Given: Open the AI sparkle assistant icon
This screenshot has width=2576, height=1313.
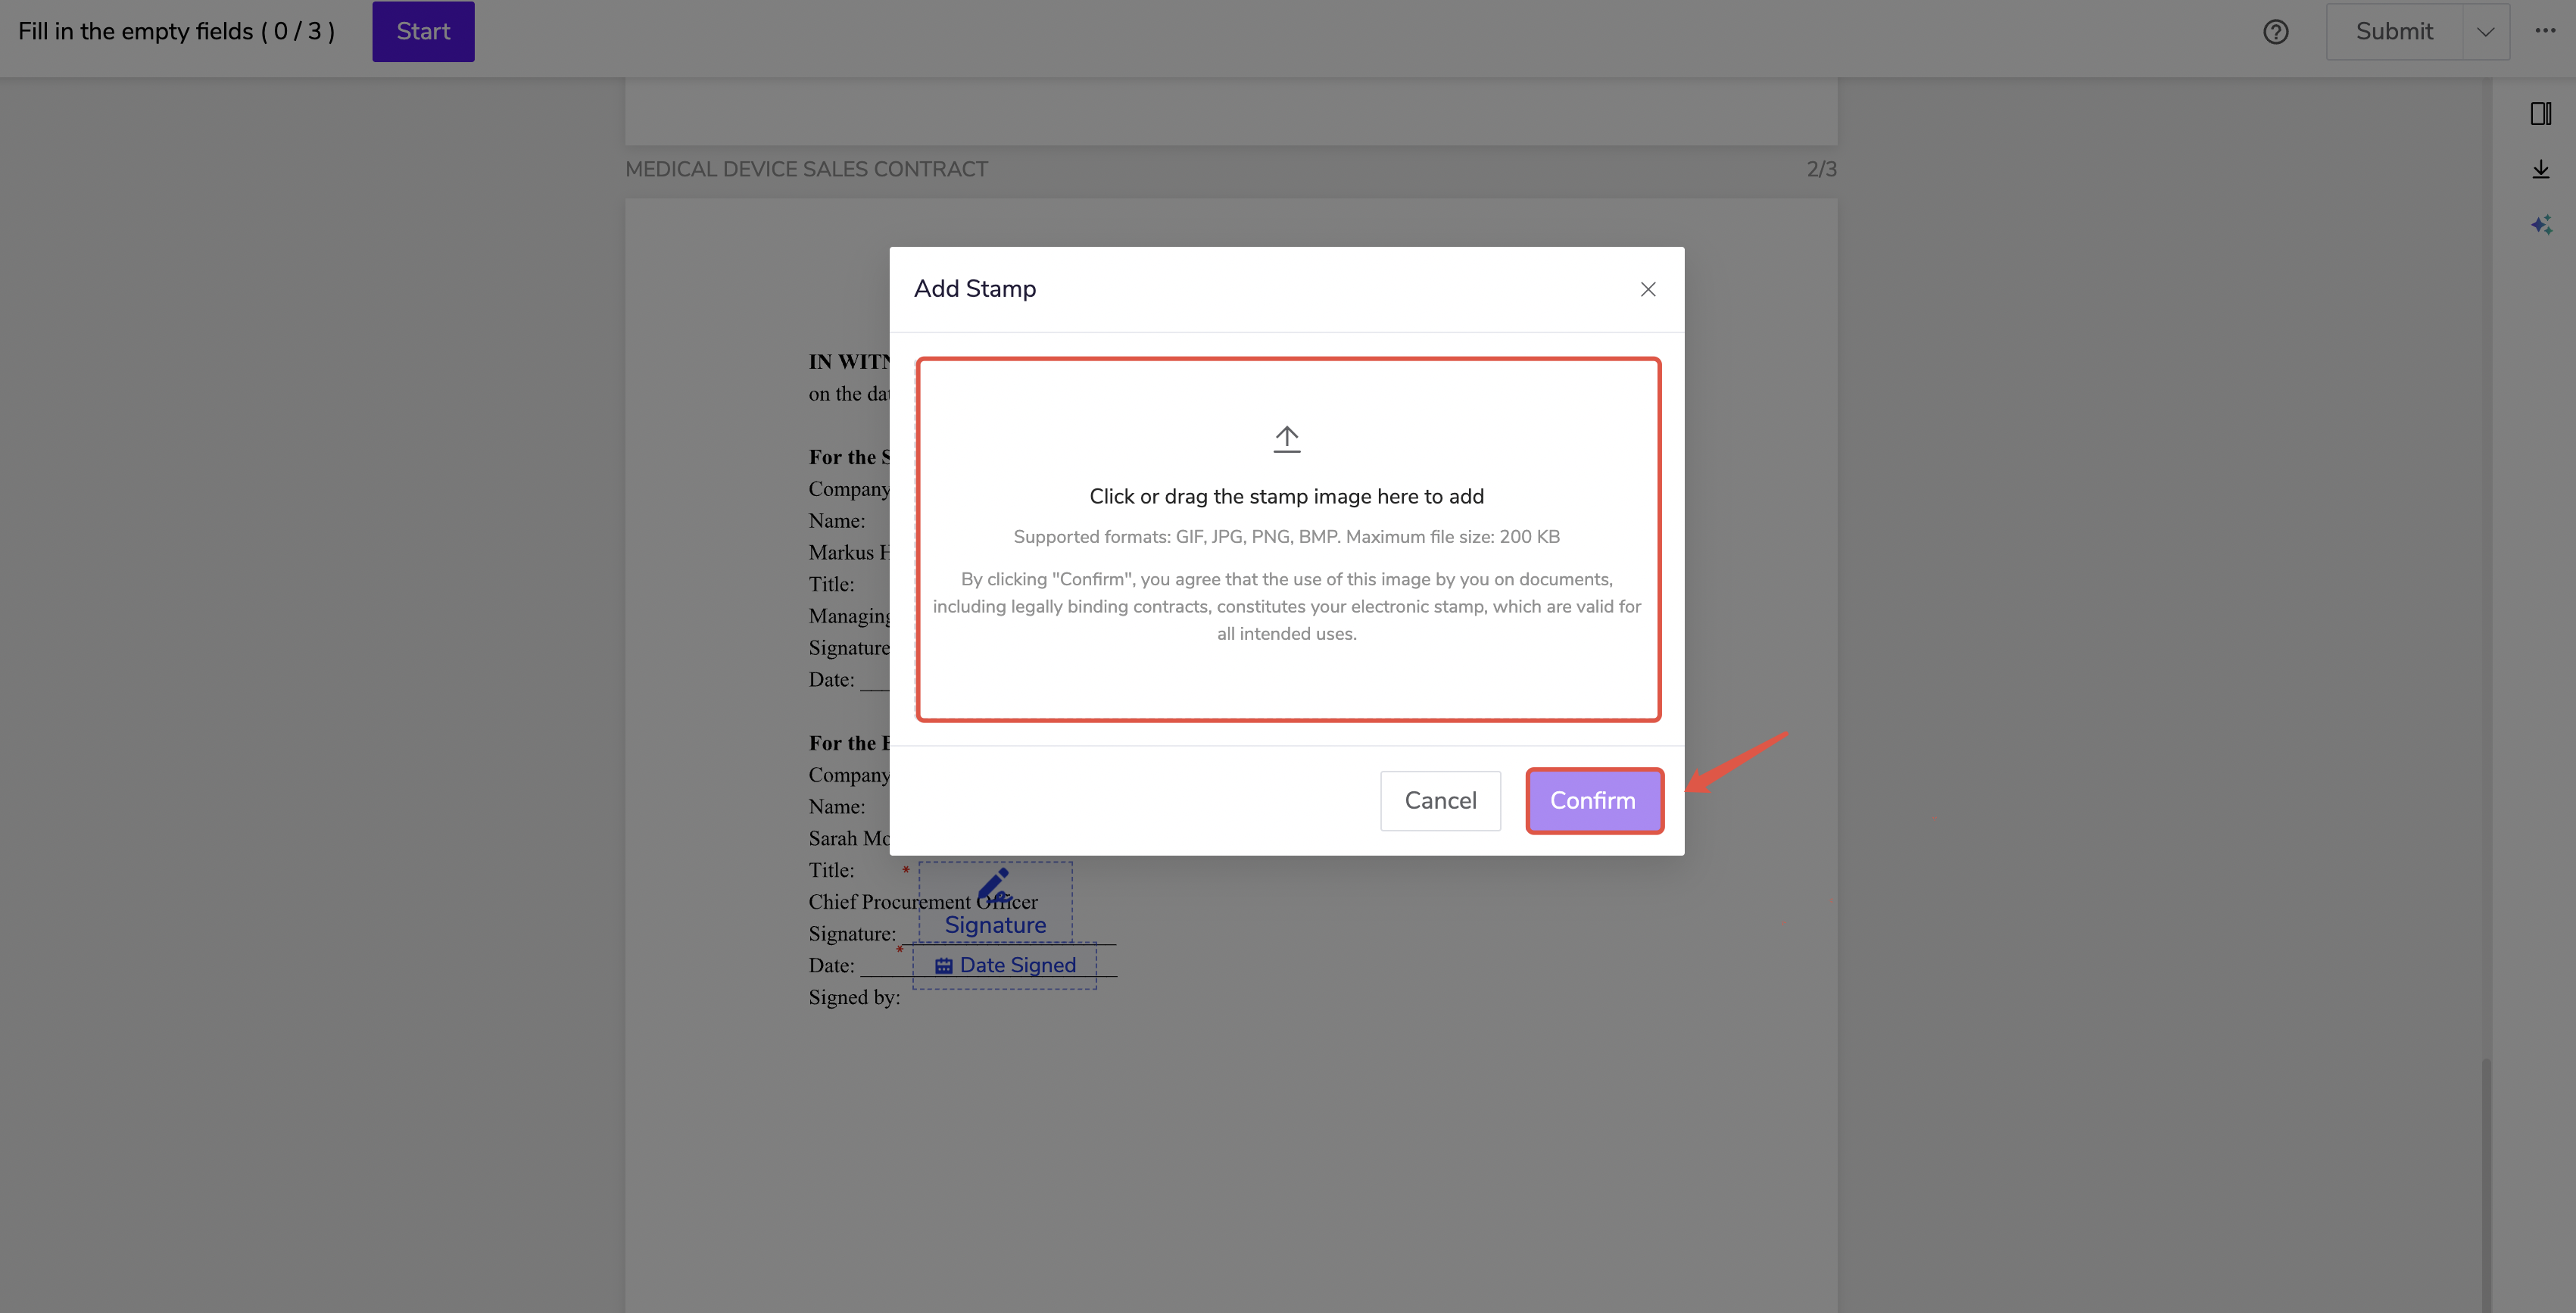Looking at the screenshot, I should 2540,224.
